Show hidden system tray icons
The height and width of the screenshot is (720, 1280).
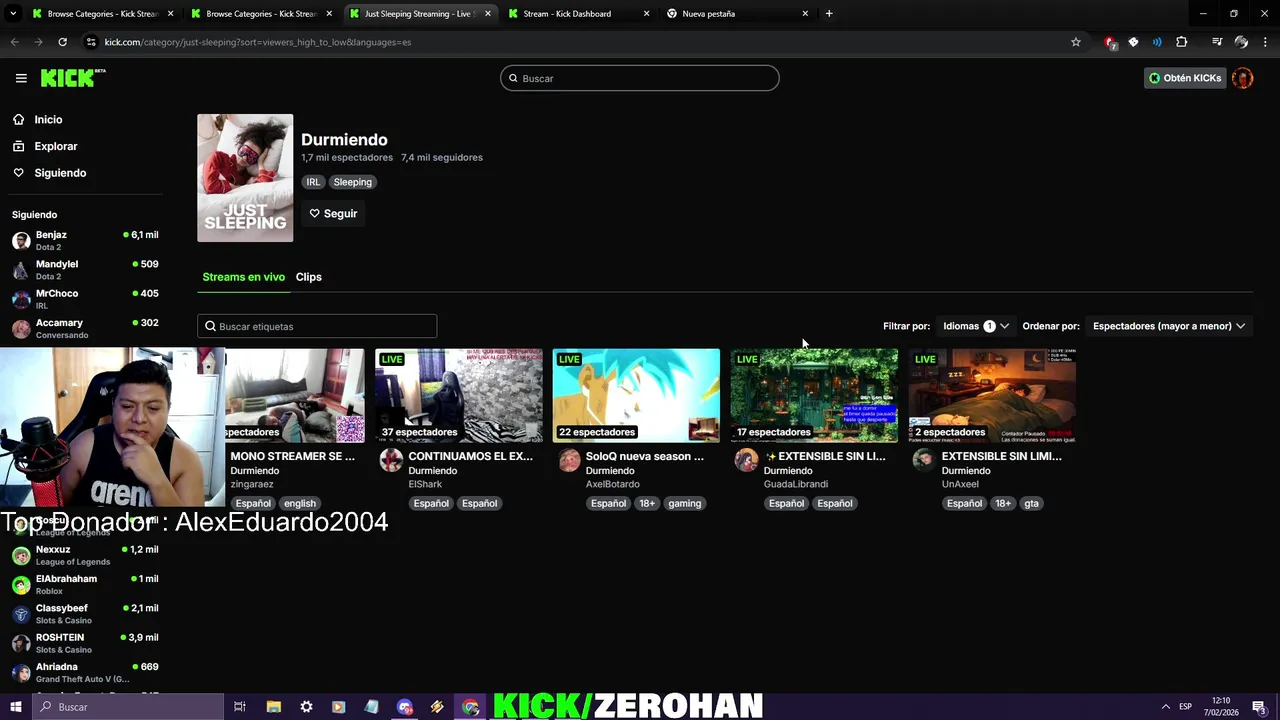click(x=1165, y=707)
